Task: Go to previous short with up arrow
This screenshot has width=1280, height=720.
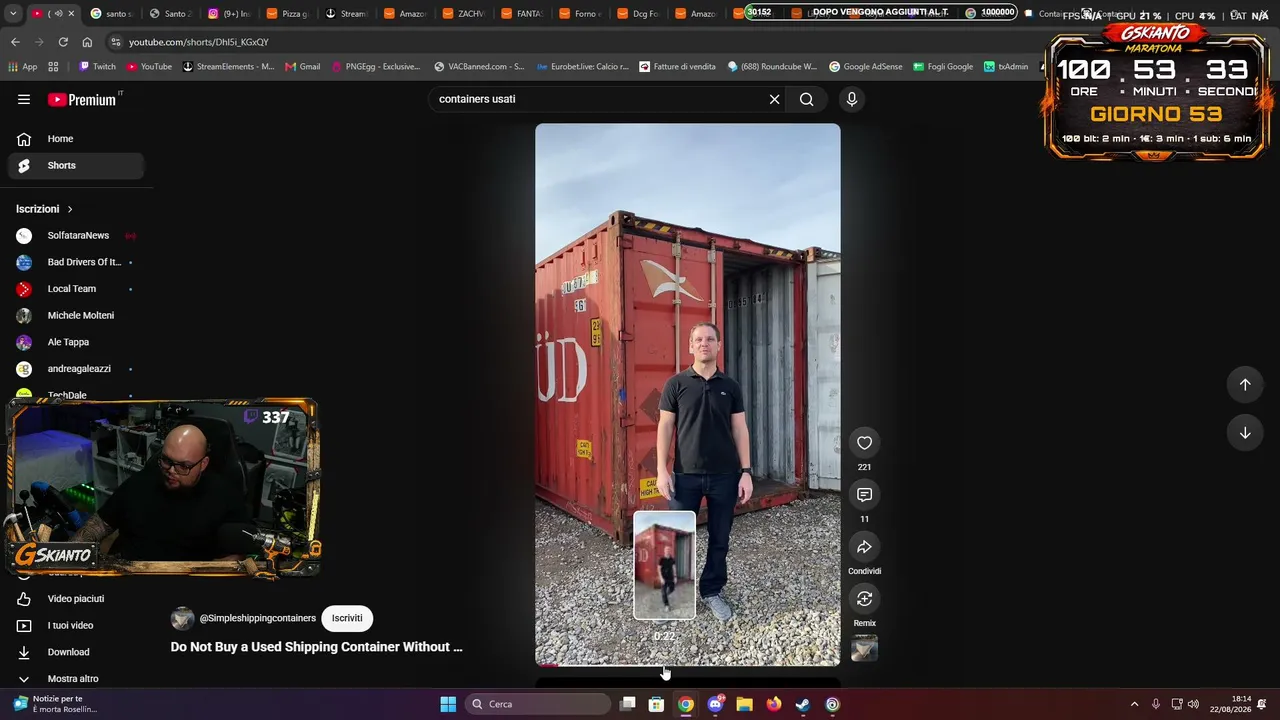Action: (1245, 385)
